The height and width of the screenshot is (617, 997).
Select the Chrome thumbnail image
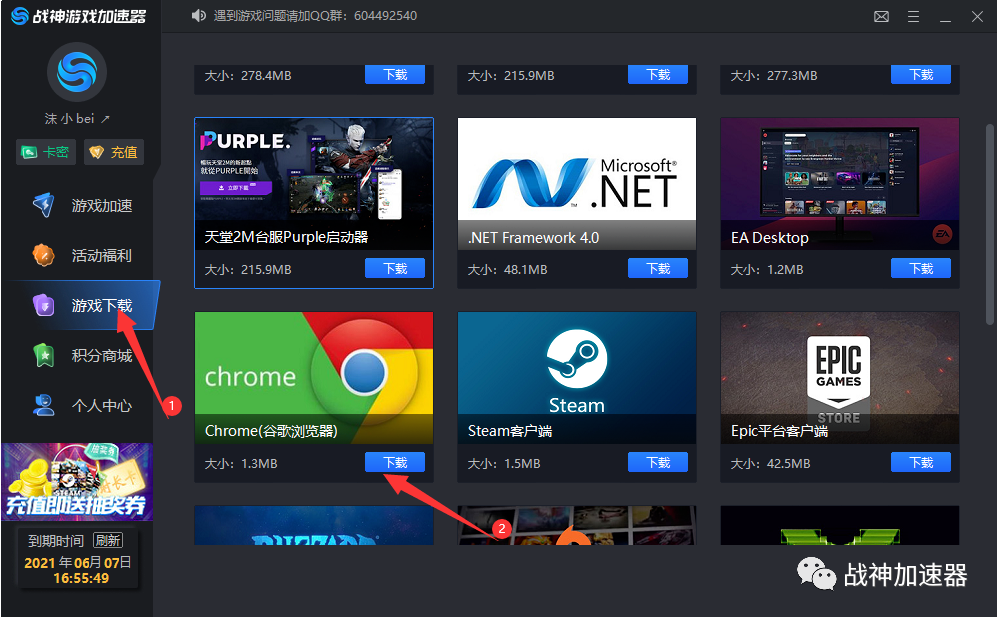click(314, 378)
